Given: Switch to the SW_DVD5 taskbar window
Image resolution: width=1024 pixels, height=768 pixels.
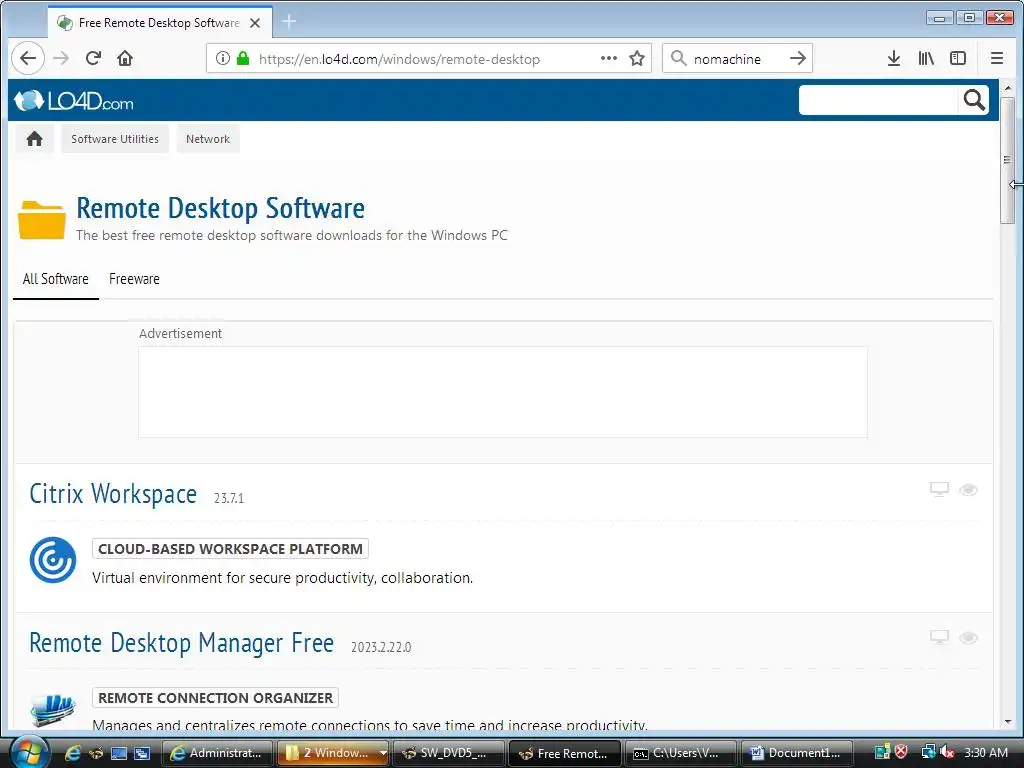Looking at the screenshot, I should click(449, 753).
